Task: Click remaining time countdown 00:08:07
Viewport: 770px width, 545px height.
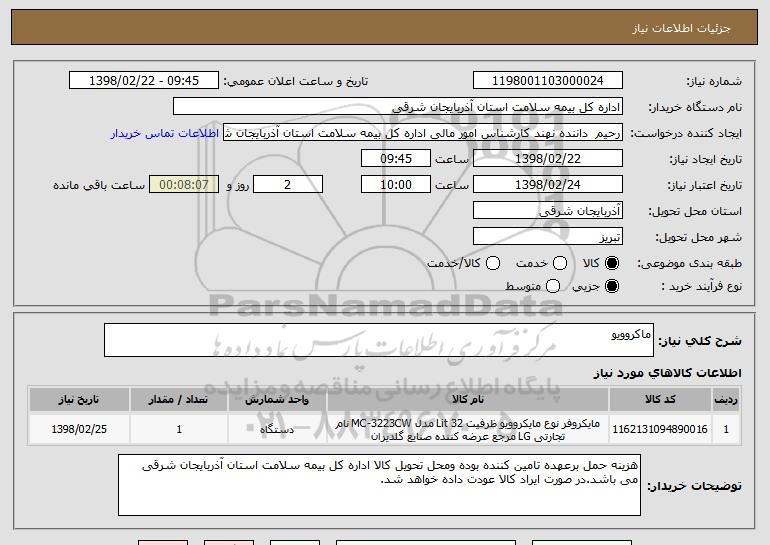Action: pyautogui.click(x=184, y=185)
